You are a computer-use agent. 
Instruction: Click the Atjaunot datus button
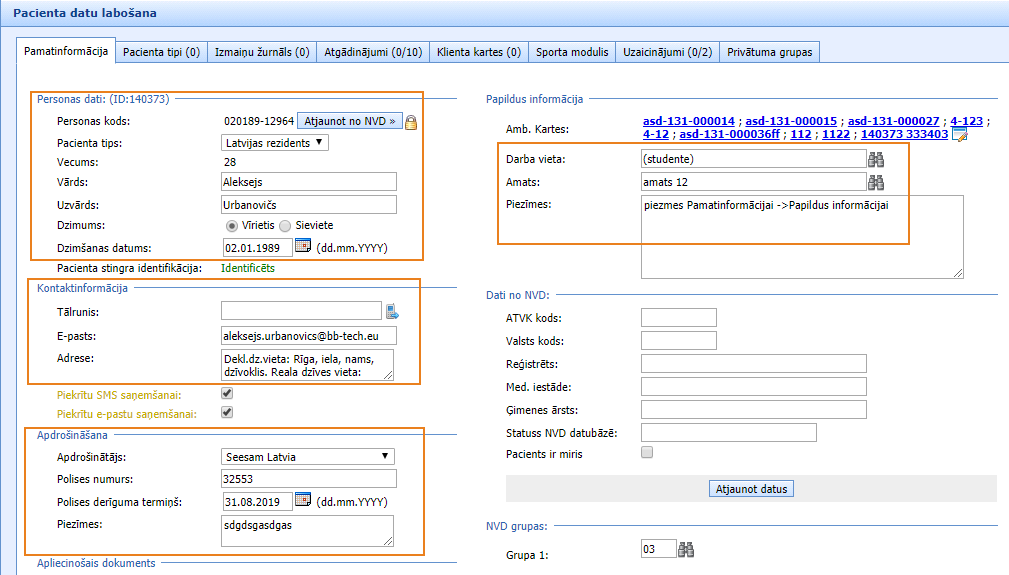tap(751, 489)
